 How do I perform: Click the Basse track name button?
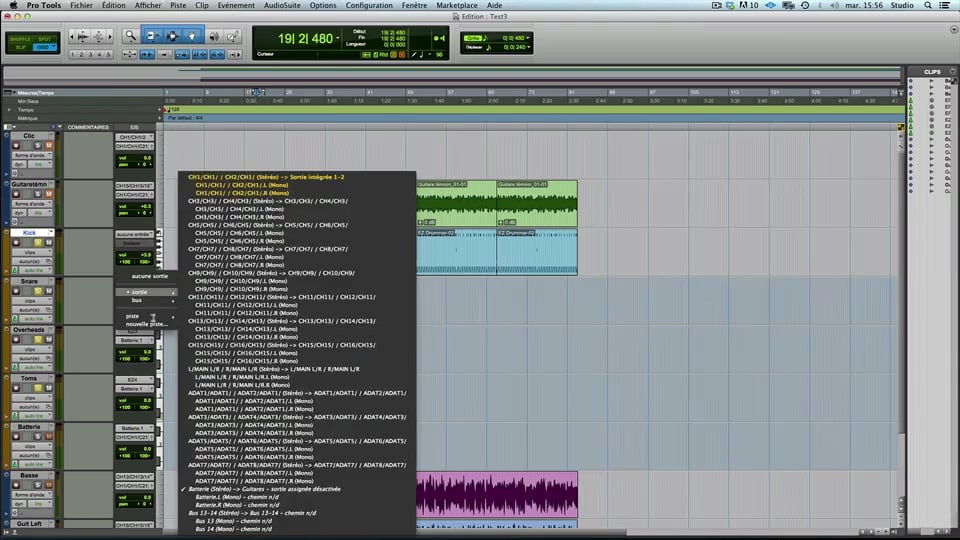(x=29, y=475)
